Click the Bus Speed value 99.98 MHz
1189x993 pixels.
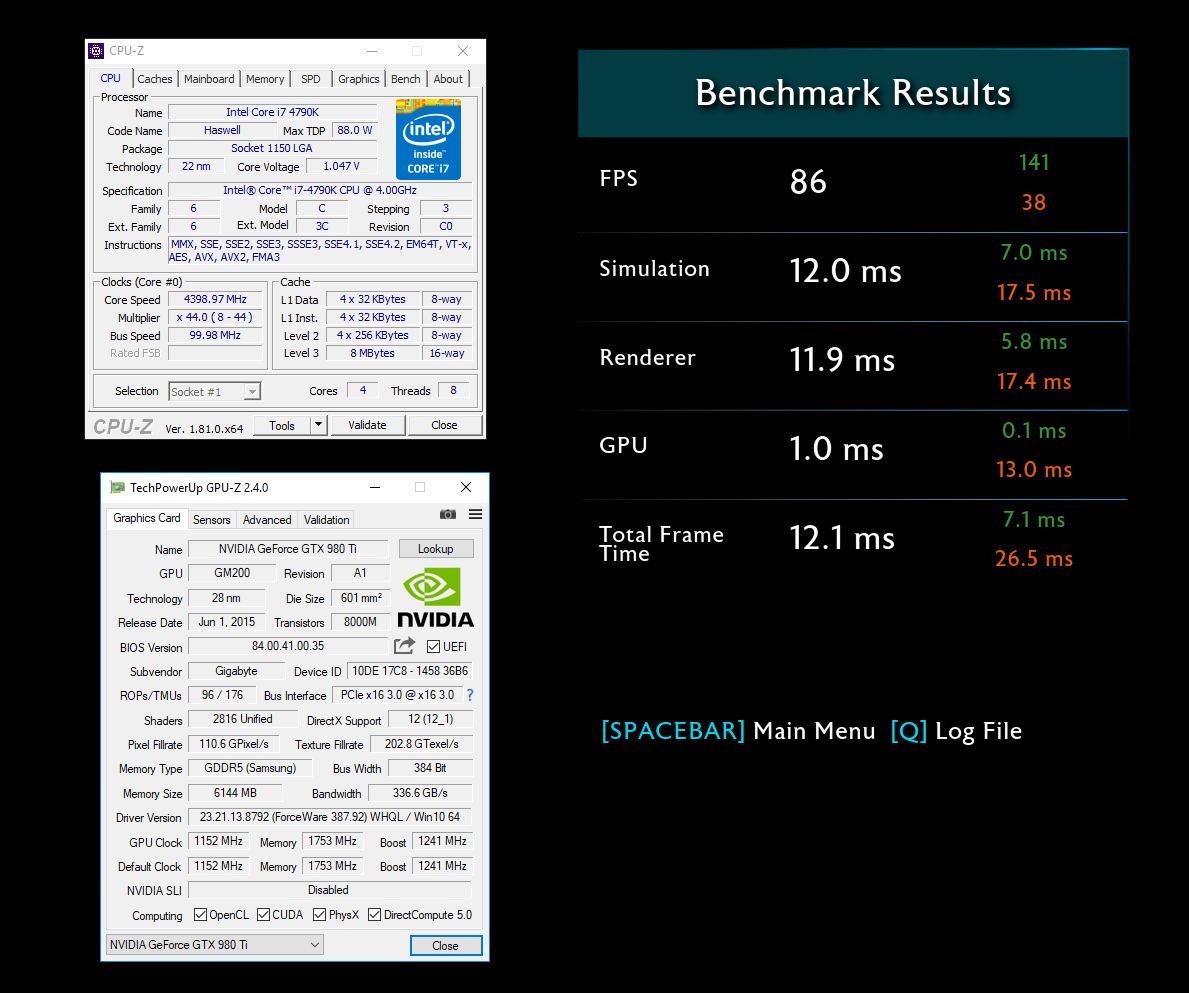click(215, 335)
